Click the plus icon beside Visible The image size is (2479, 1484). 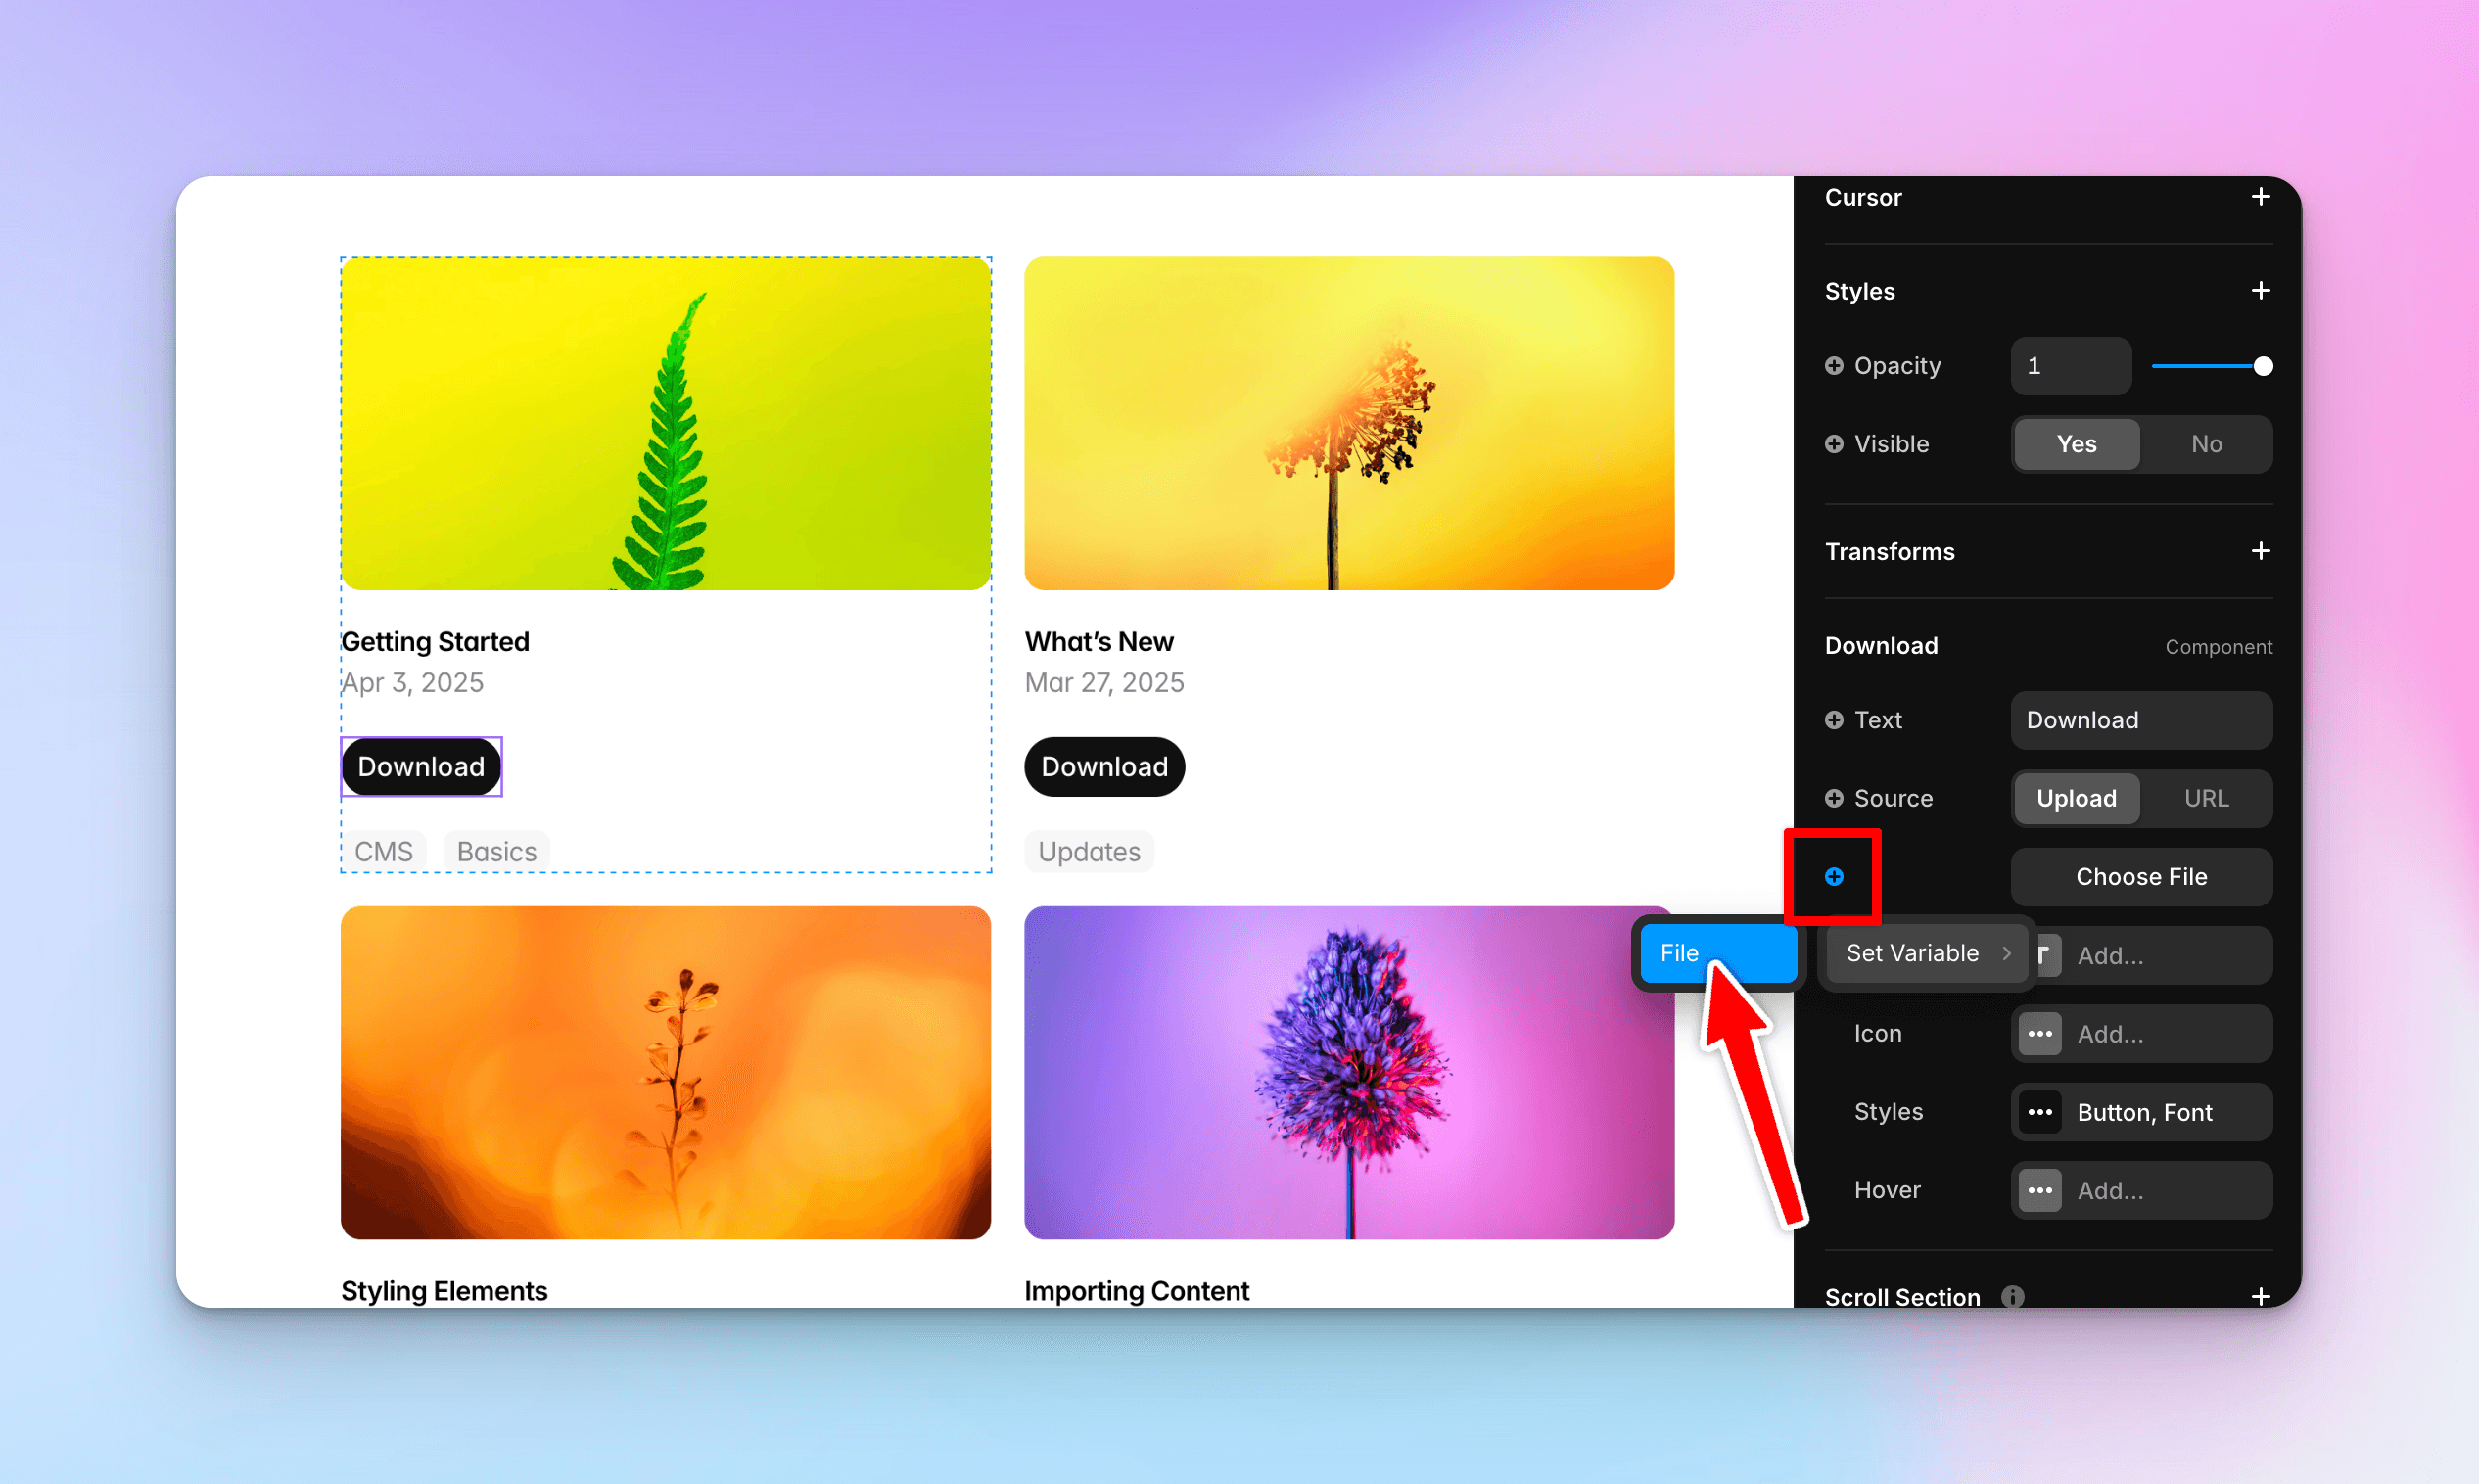(x=1833, y=444)
